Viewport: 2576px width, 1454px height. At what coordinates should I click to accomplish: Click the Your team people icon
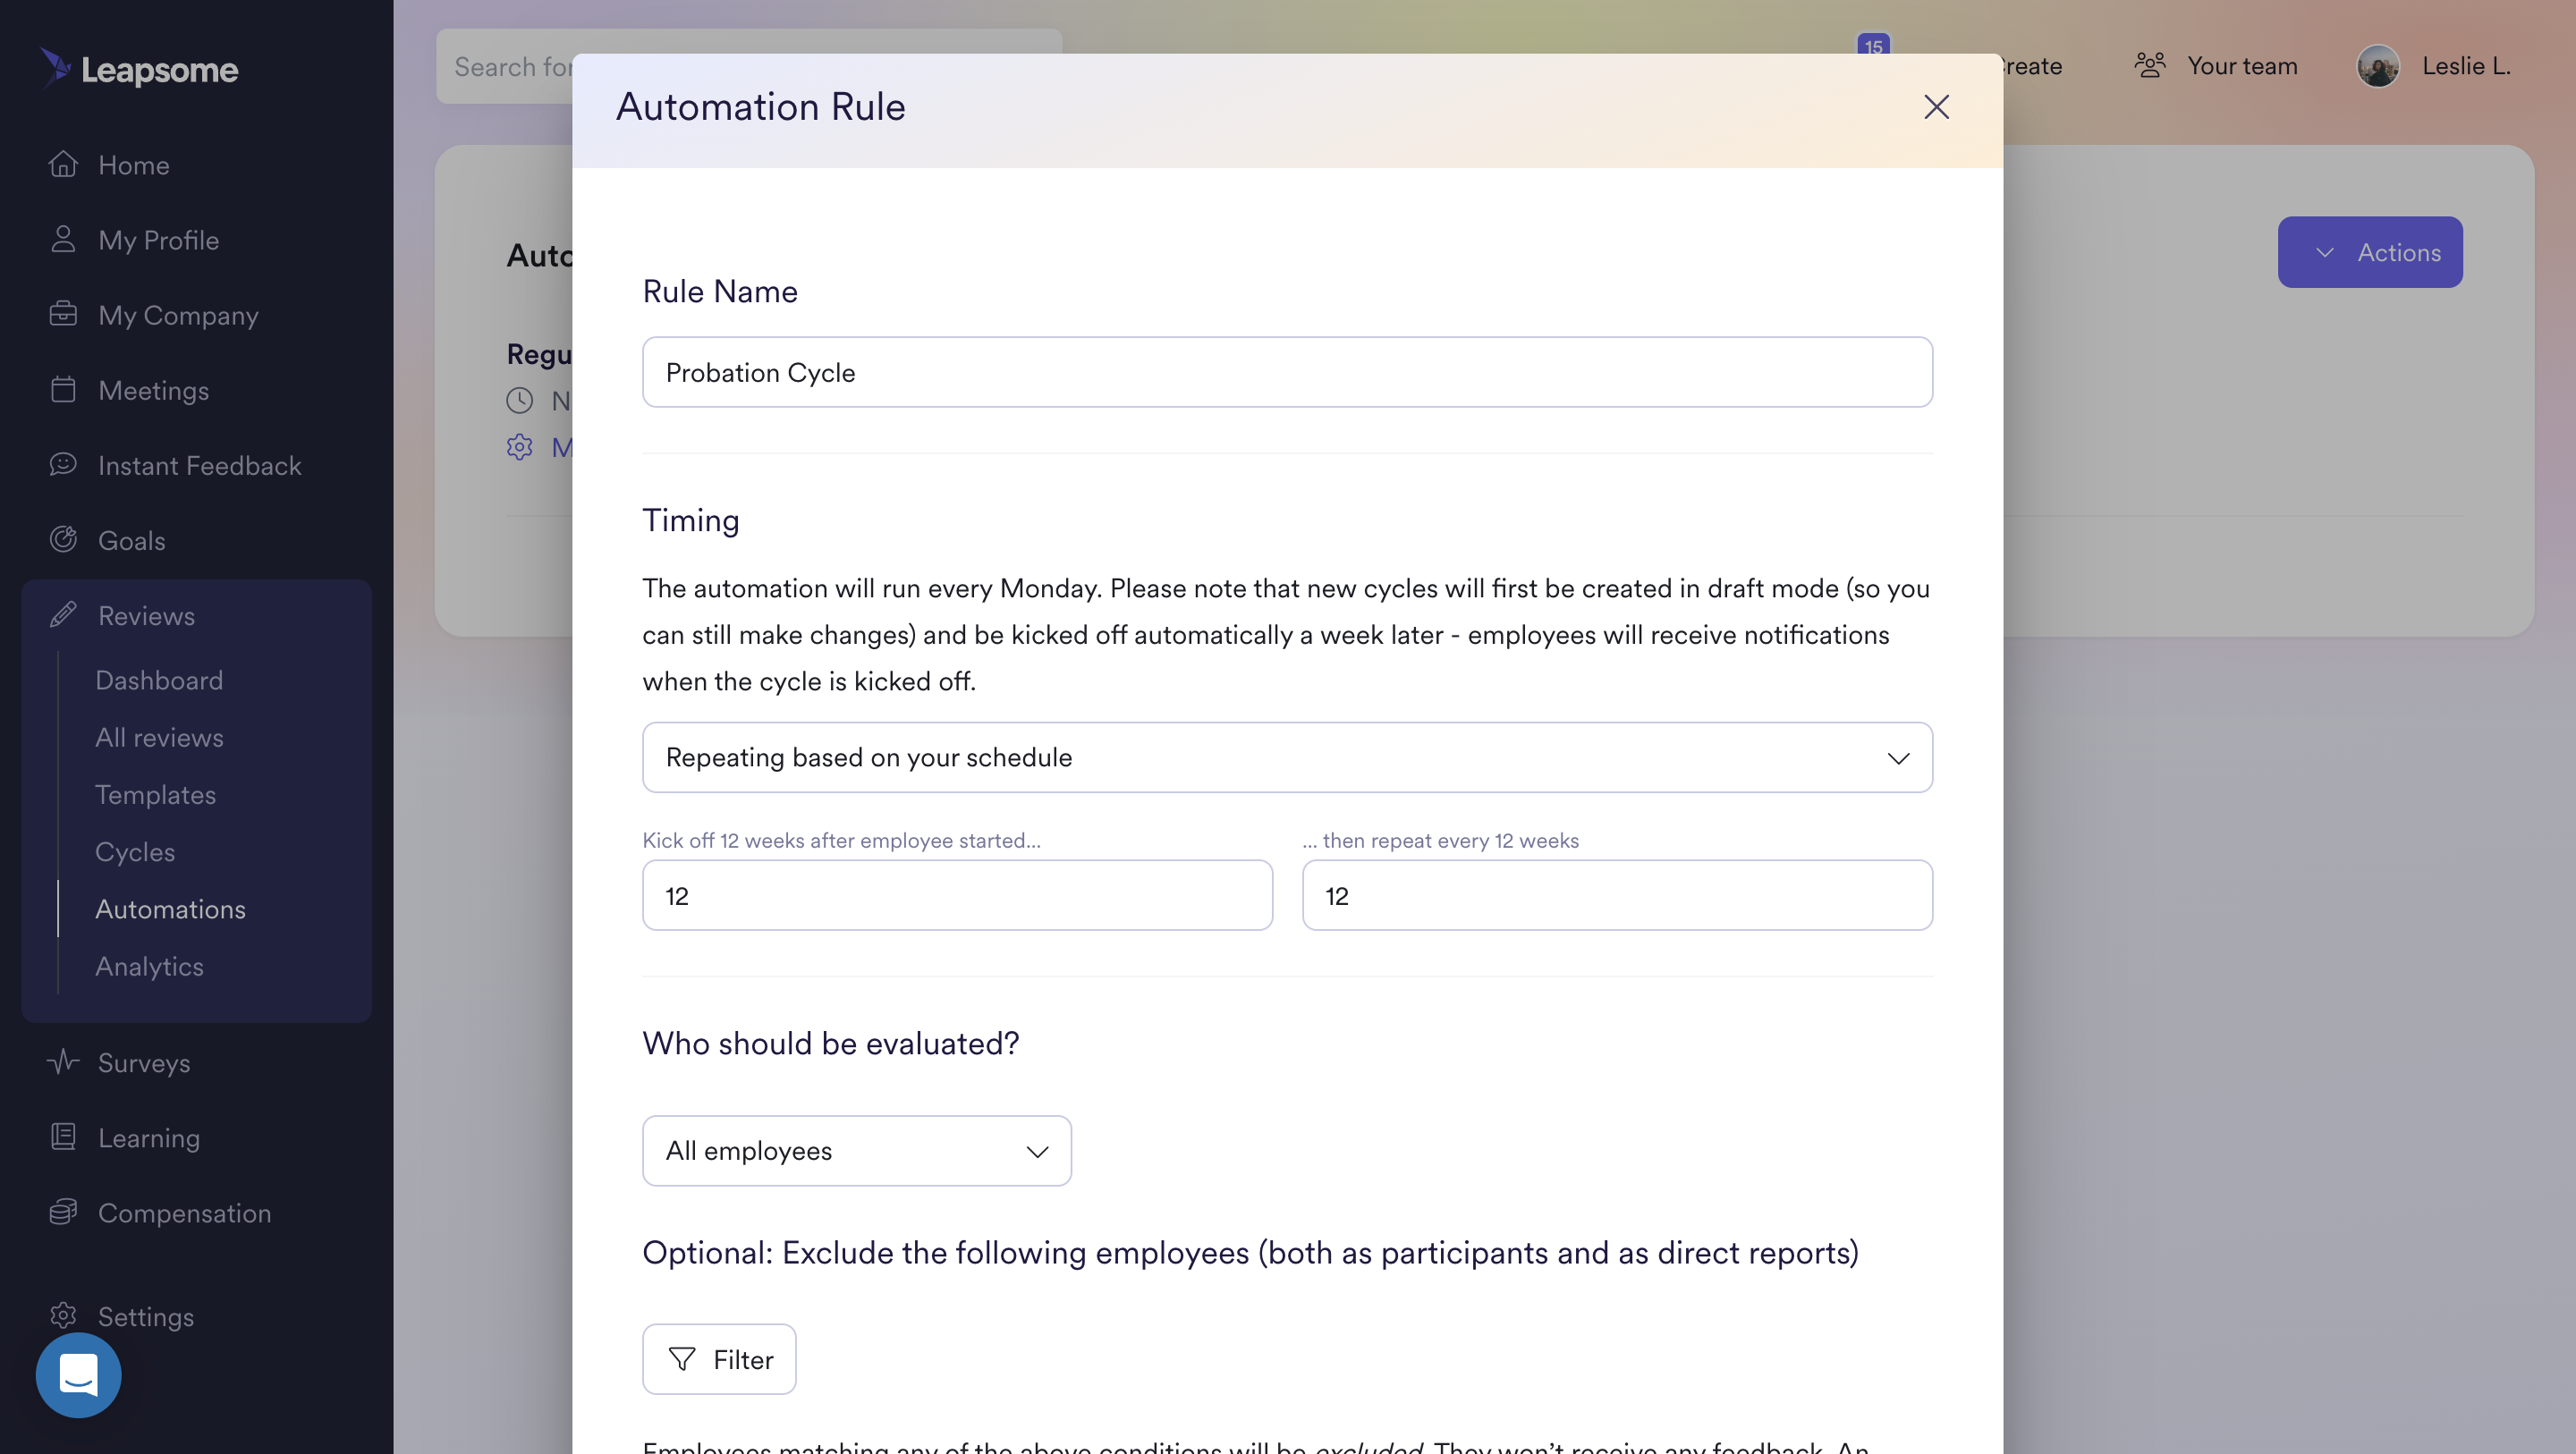(2150, 65)
